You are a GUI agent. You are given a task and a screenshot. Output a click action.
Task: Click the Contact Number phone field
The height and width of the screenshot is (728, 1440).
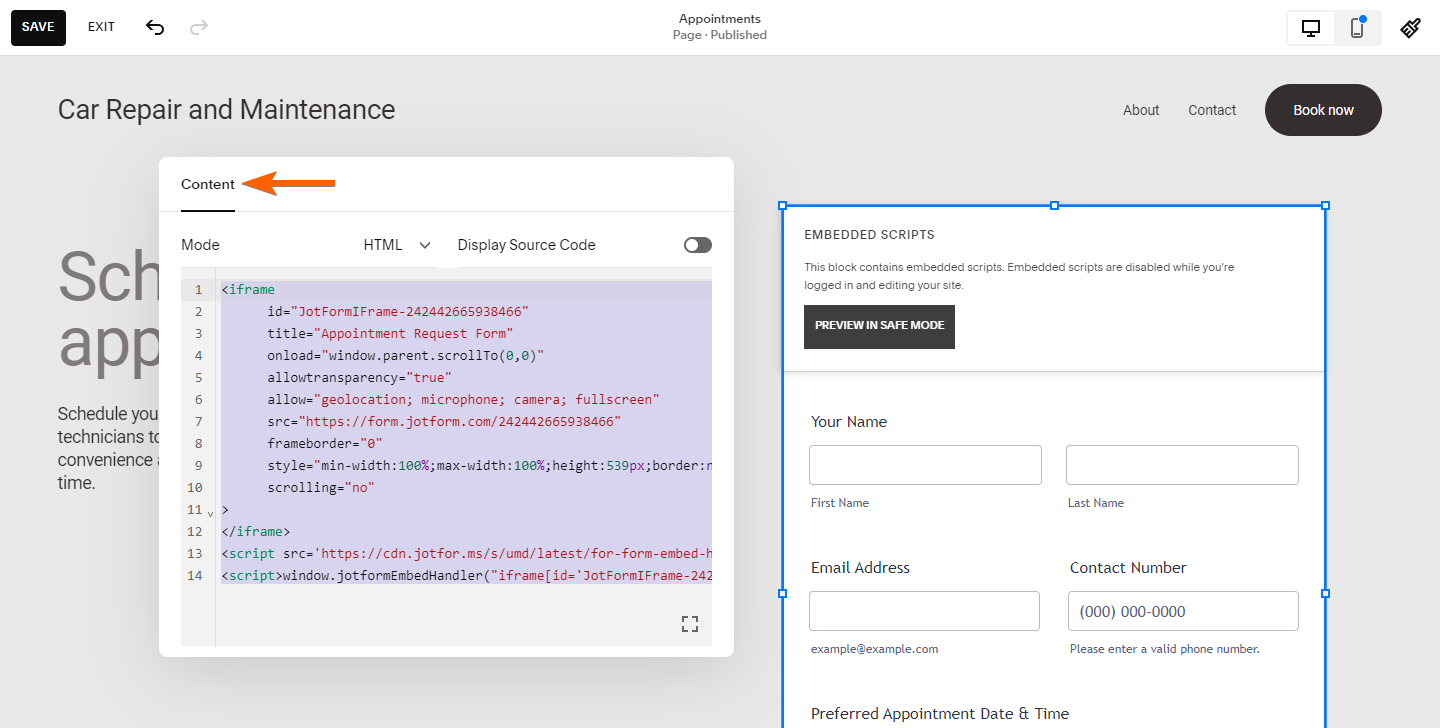click(1183, 611)
